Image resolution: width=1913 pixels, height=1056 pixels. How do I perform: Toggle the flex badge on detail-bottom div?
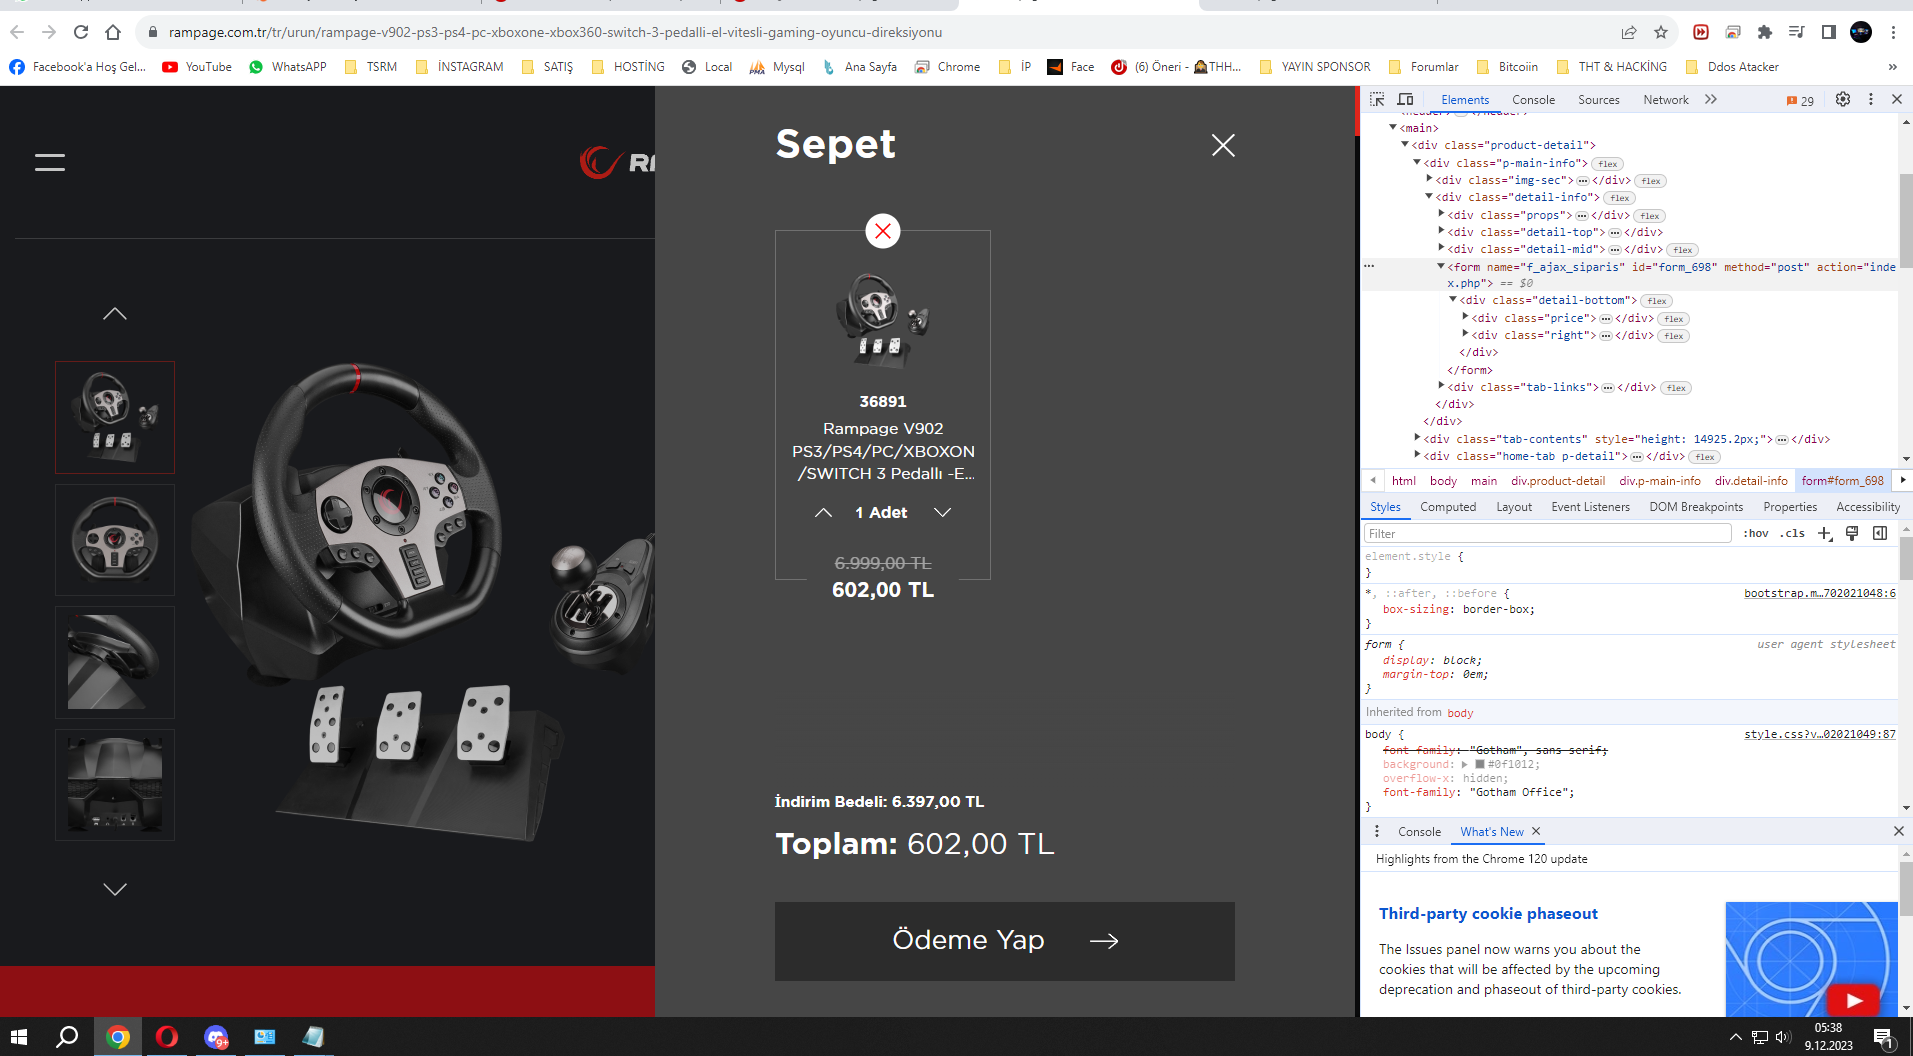(1657, 301)
